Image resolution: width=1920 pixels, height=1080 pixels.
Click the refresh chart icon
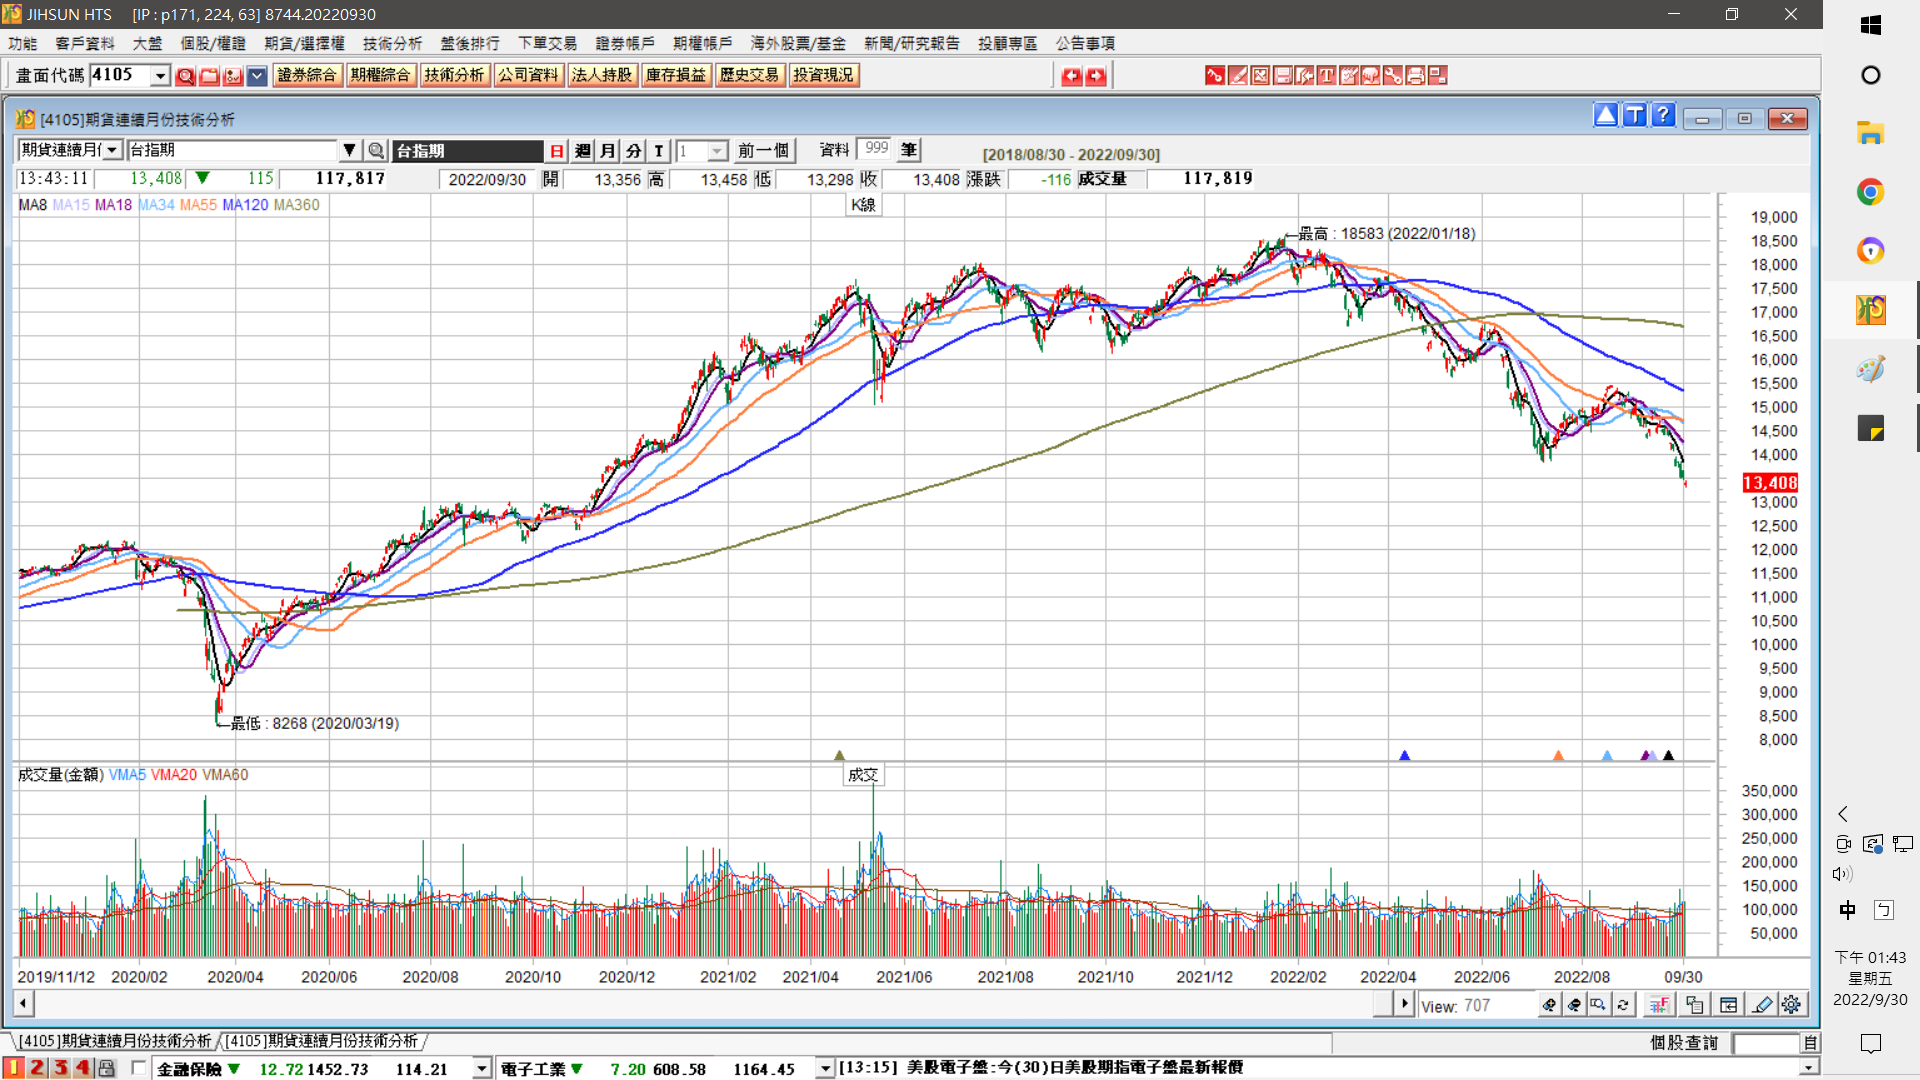(1623, 1005)
